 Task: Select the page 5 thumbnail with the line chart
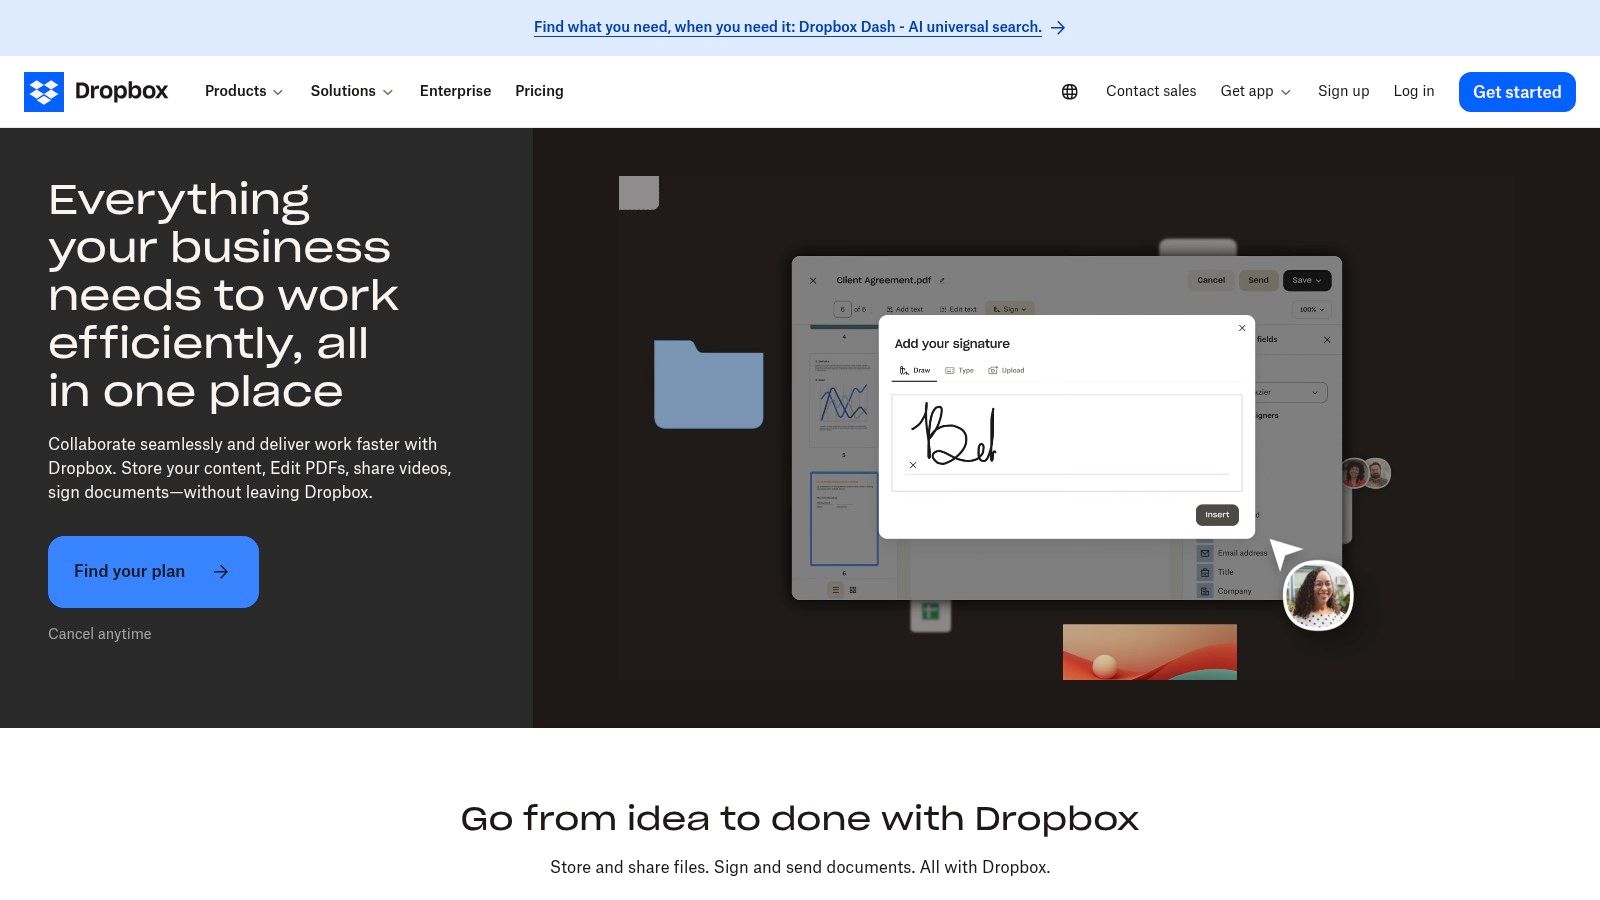click(x=844, y=400)
